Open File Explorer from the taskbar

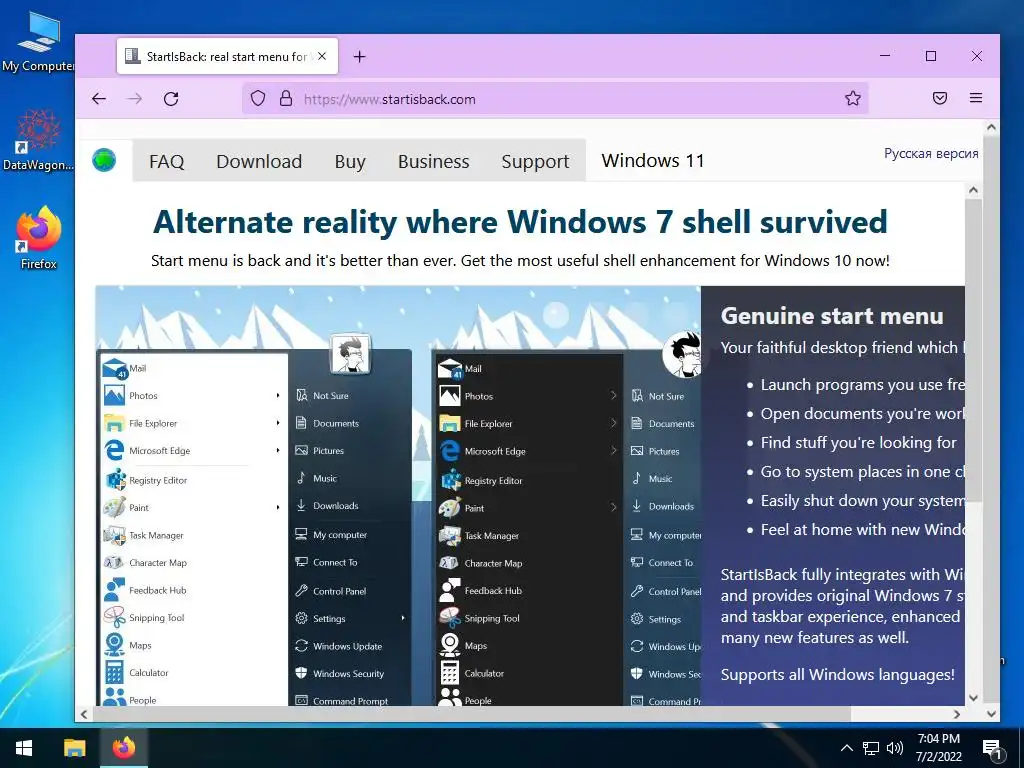pyautogui.click(x=74, y=748)
